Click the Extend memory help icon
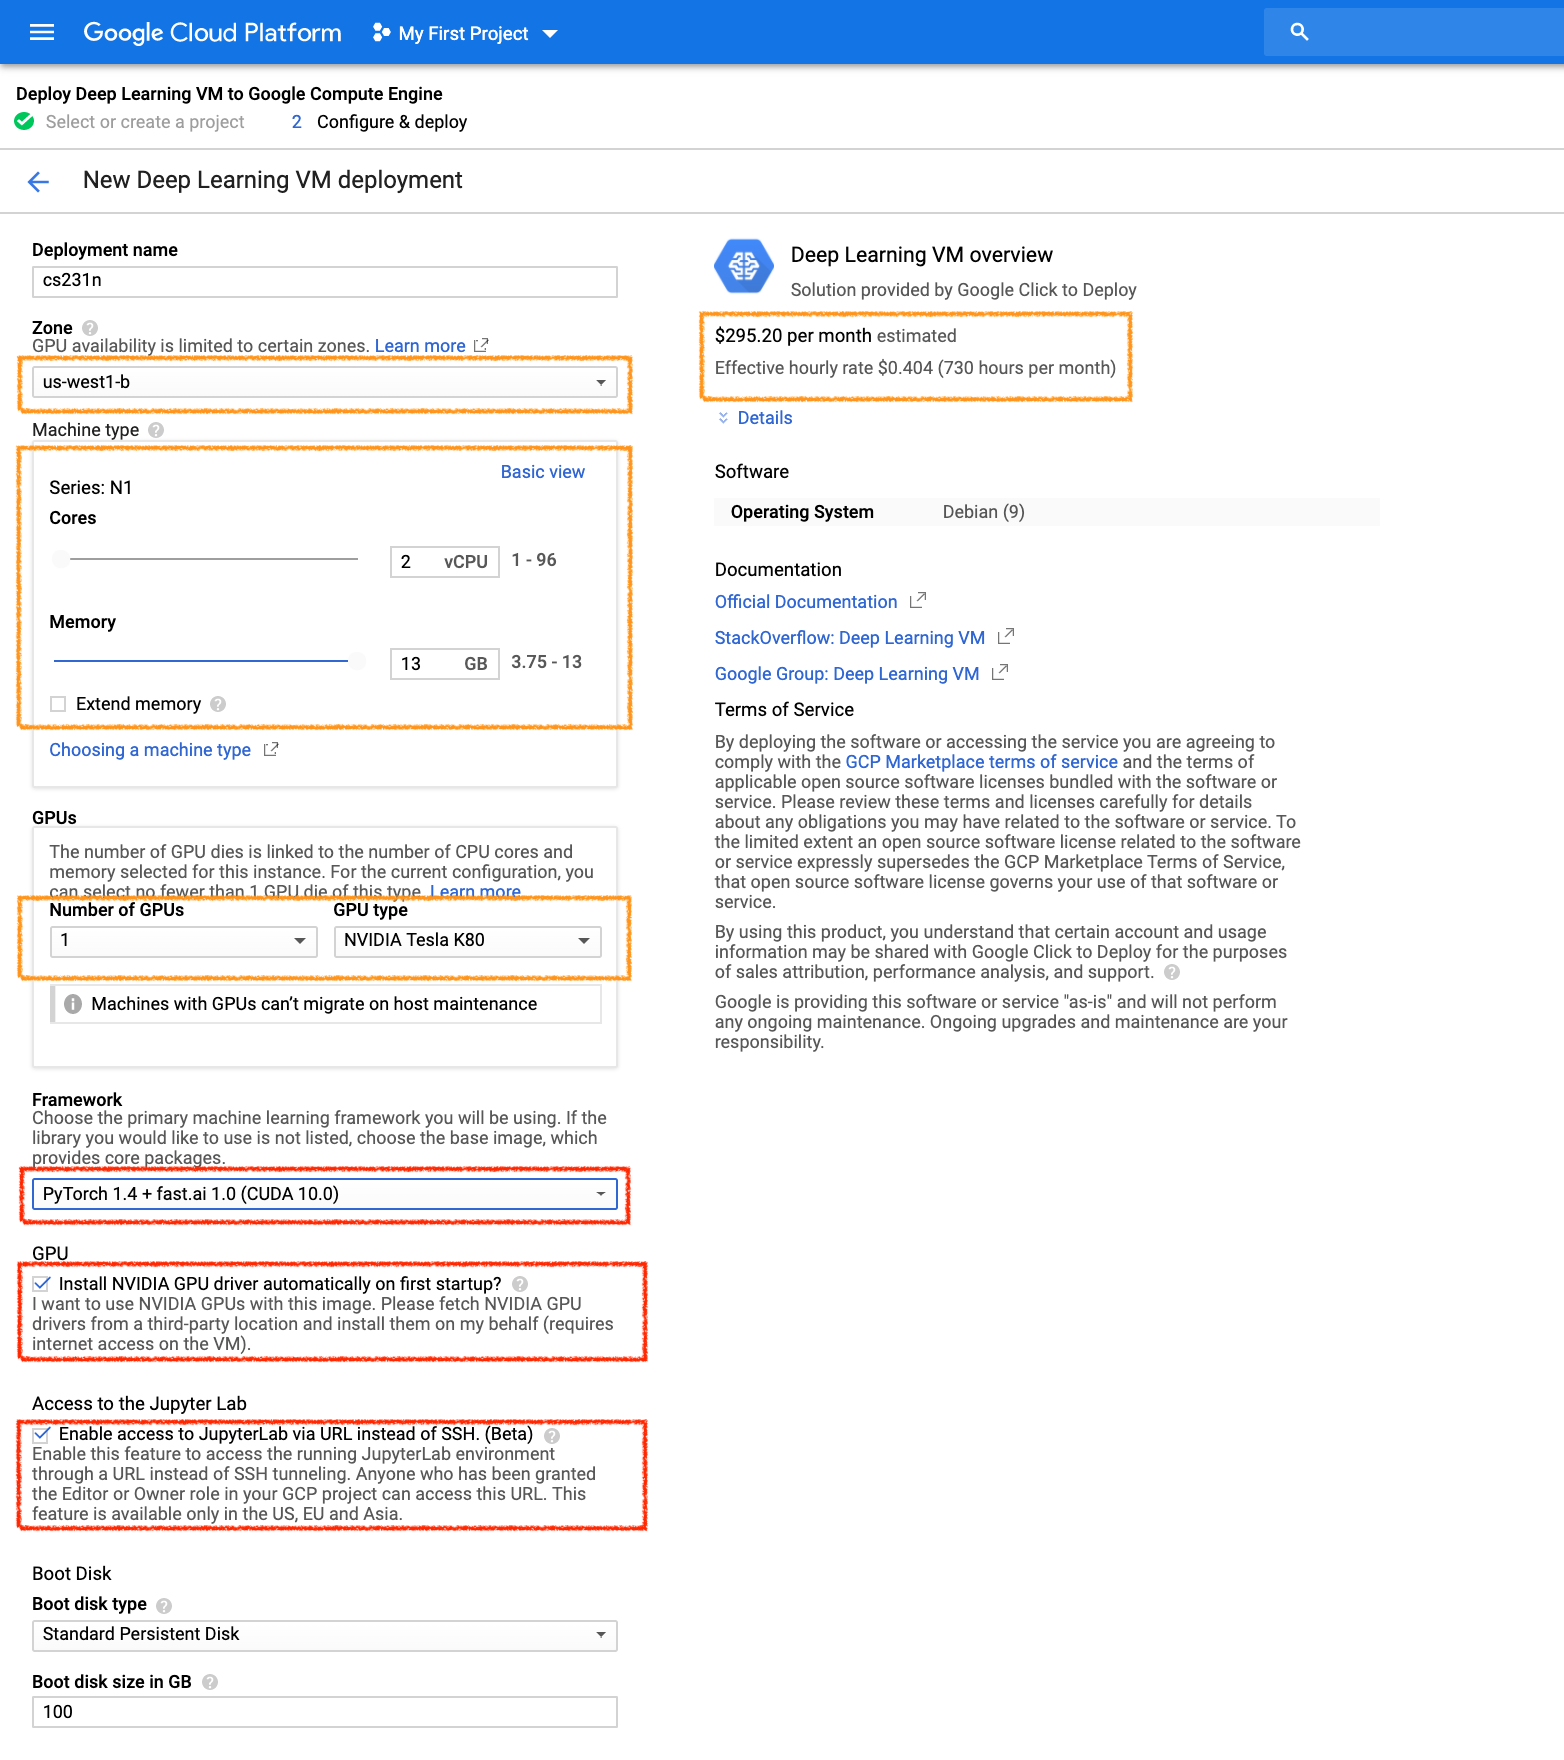 (x=218, y=704)
